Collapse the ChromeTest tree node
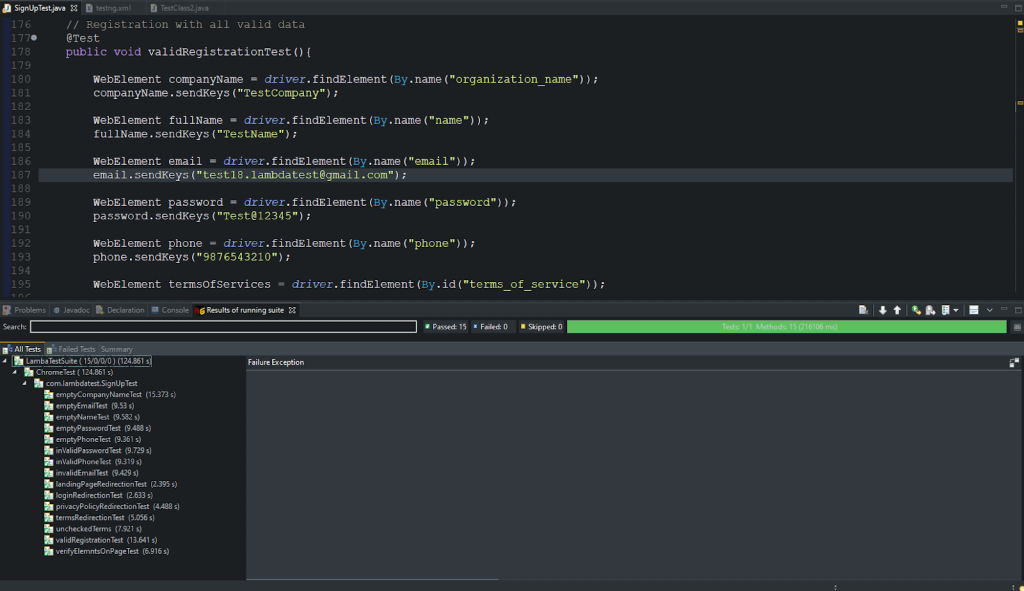Screen dimensions: 1024x591 tap(17, 372)
